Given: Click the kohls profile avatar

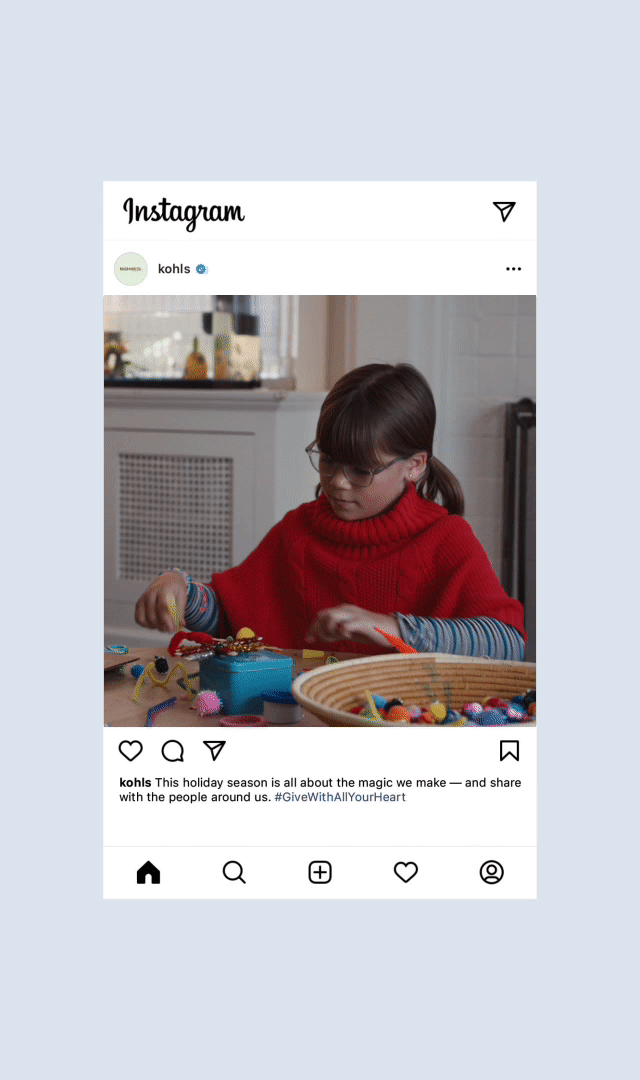Looking at the screenshot, I should tap(131, 269).
